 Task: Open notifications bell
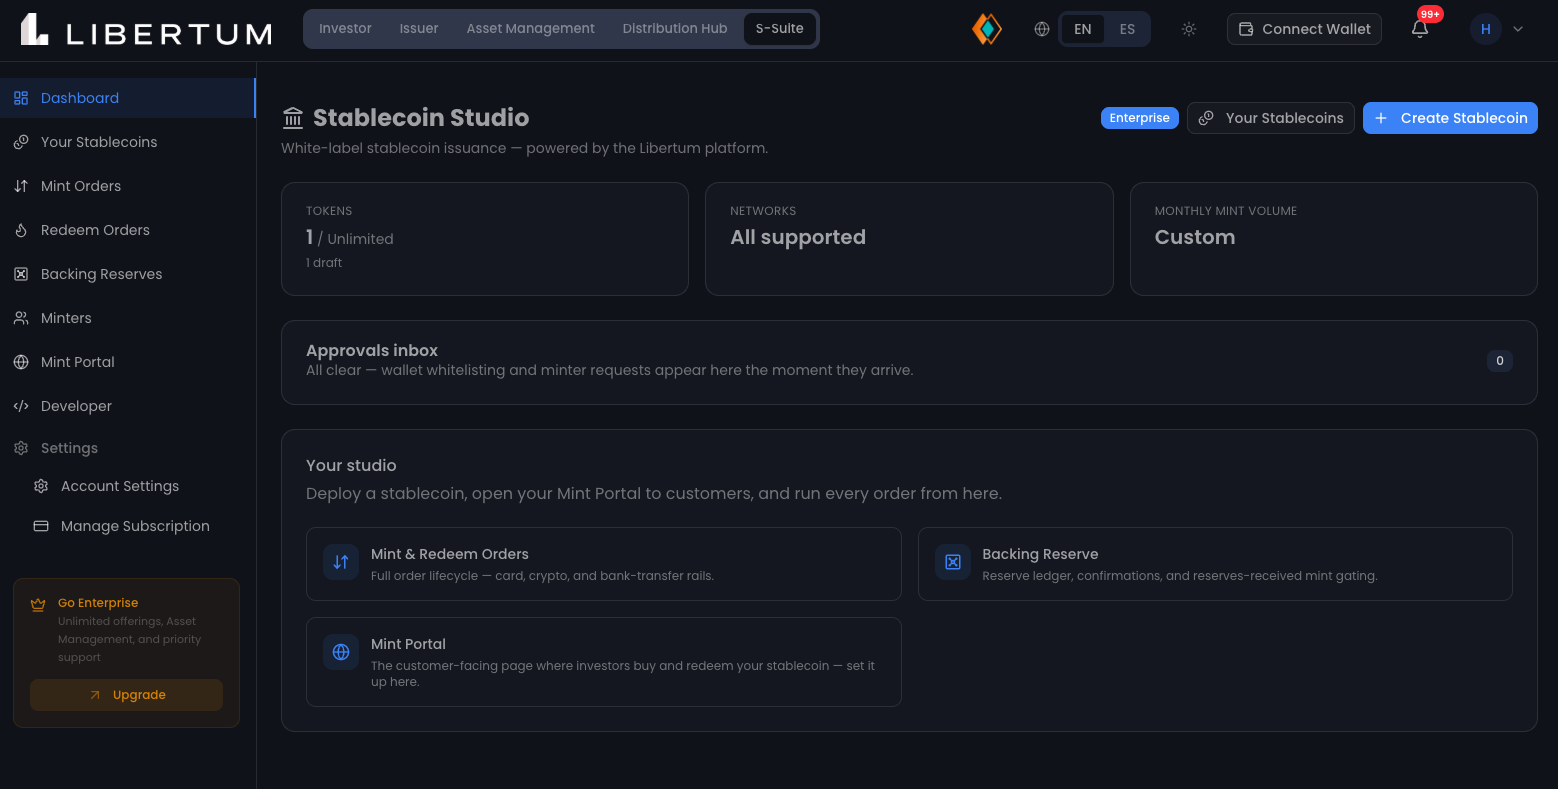1420,29
